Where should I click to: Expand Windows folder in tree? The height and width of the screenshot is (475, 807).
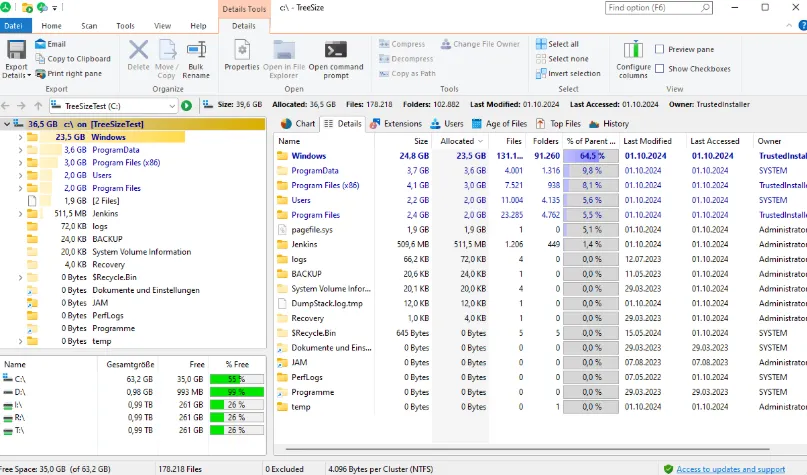coord(20,137)
